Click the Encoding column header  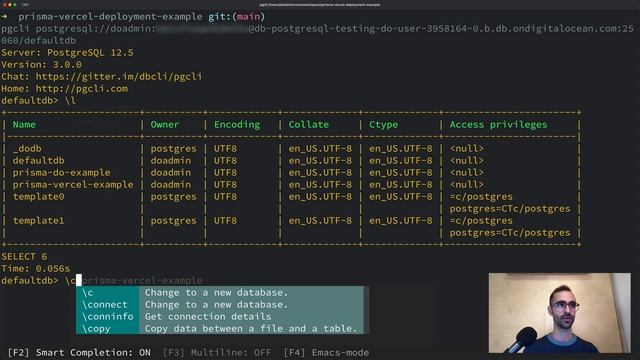237,124
